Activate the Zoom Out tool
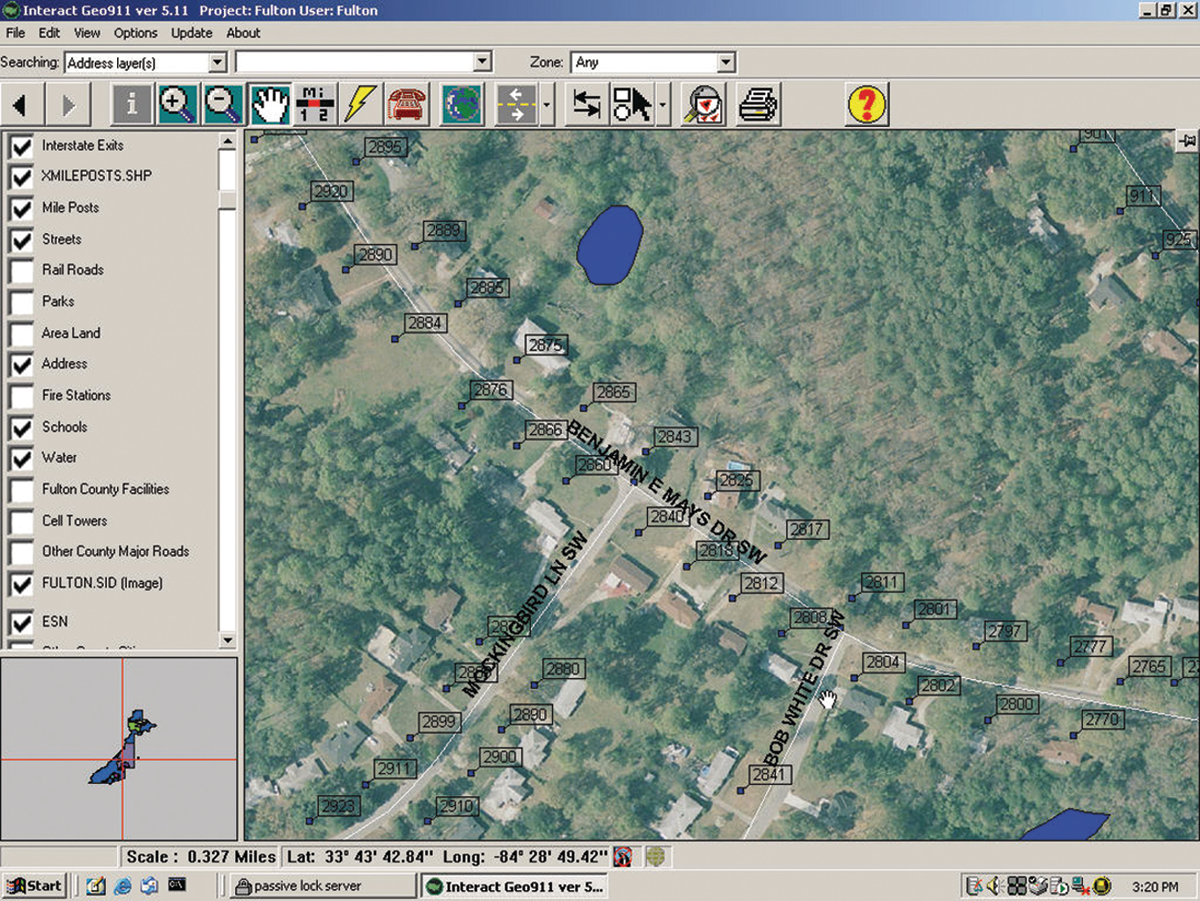This screenshot has width=1200, height=901. (225, 103)
